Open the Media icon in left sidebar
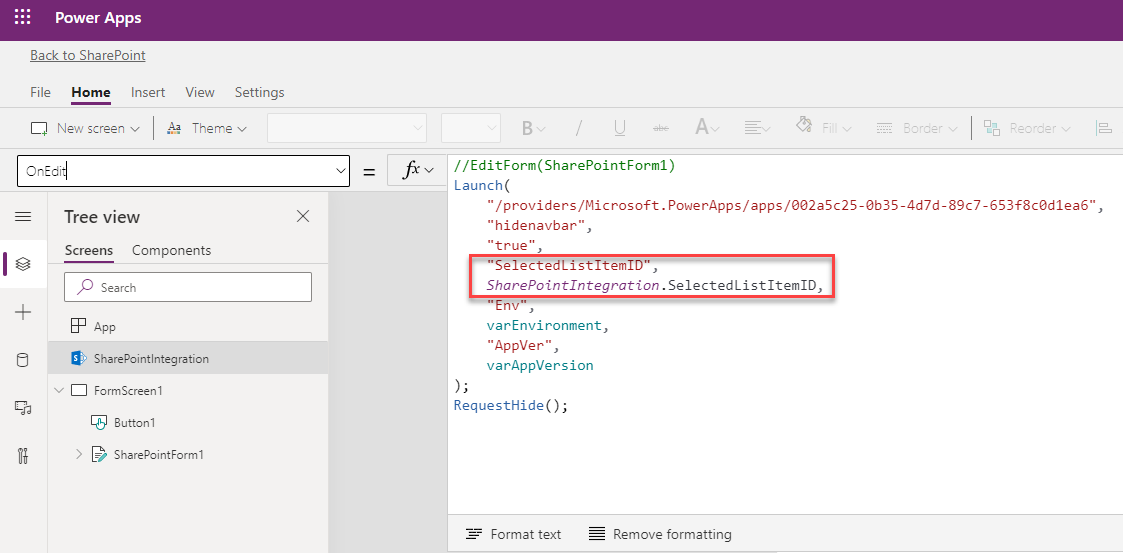Screen dimensions: 1123x553 (x=23, y=407)
